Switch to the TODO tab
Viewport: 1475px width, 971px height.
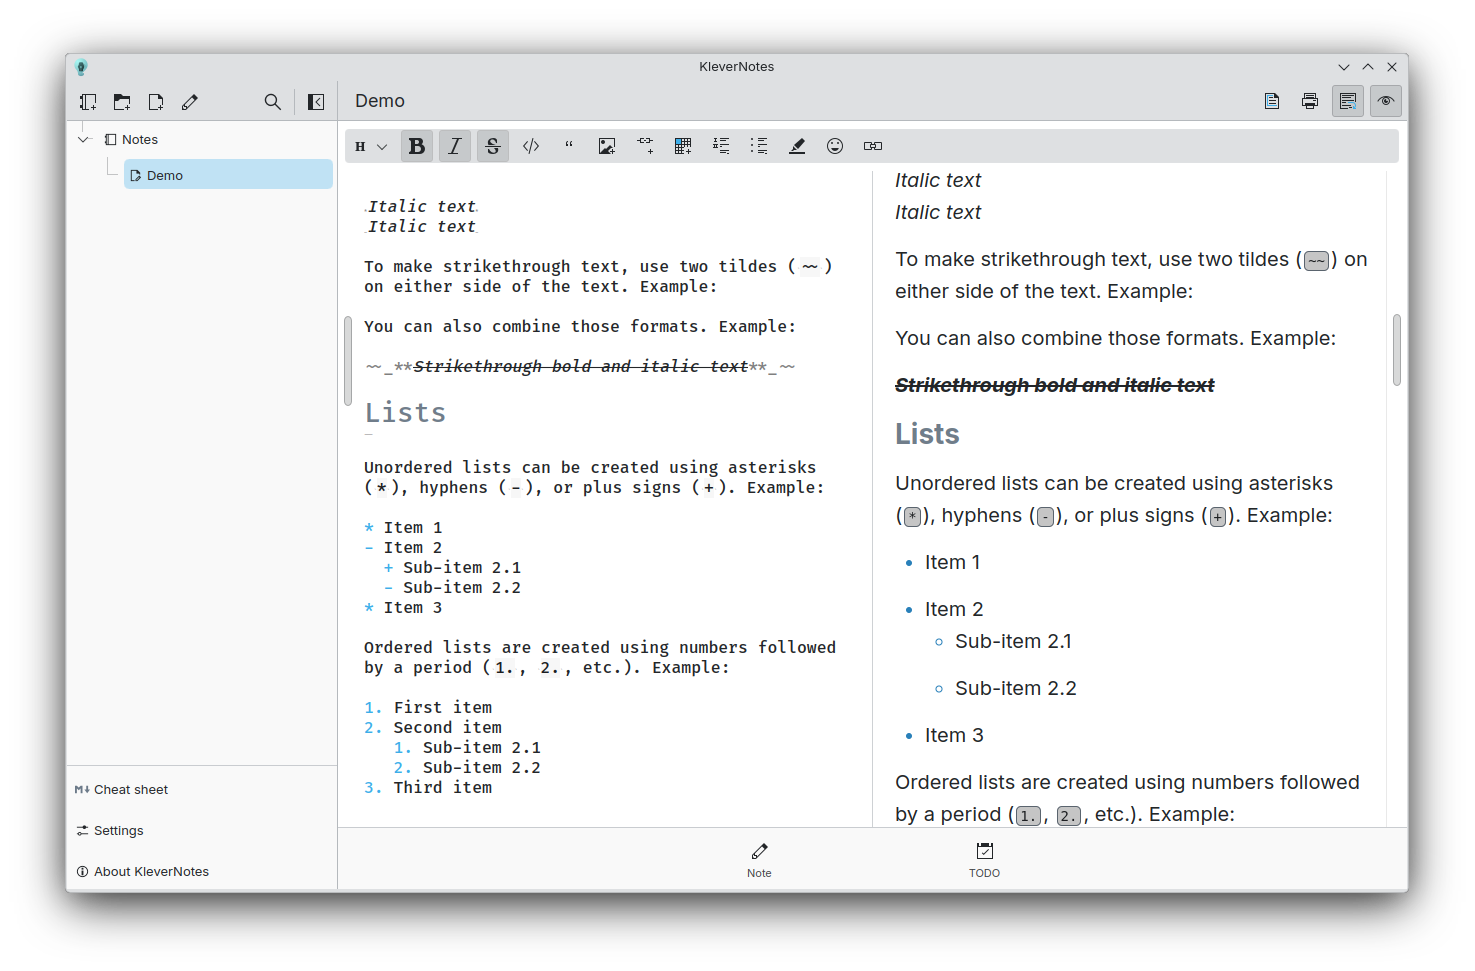click(984, 860)
